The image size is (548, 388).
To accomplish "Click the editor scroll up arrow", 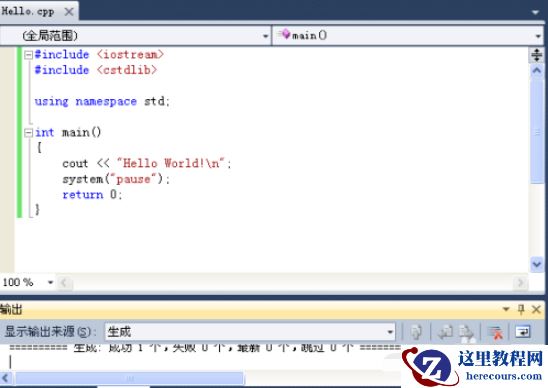I will (537, 71).
